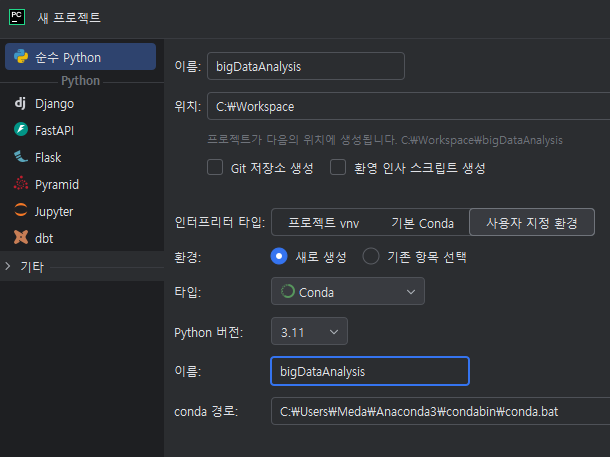Select 순수 Python project type
The width and height of the screenshot is (610, 457).
coord(81,57)
